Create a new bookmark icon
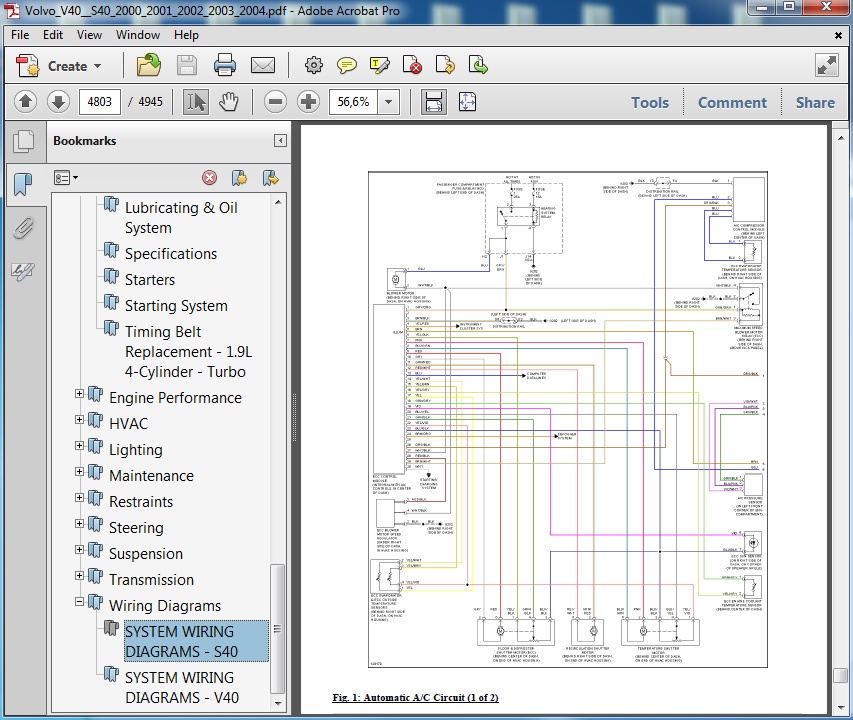853x720 pixels. tap(239, 178)
